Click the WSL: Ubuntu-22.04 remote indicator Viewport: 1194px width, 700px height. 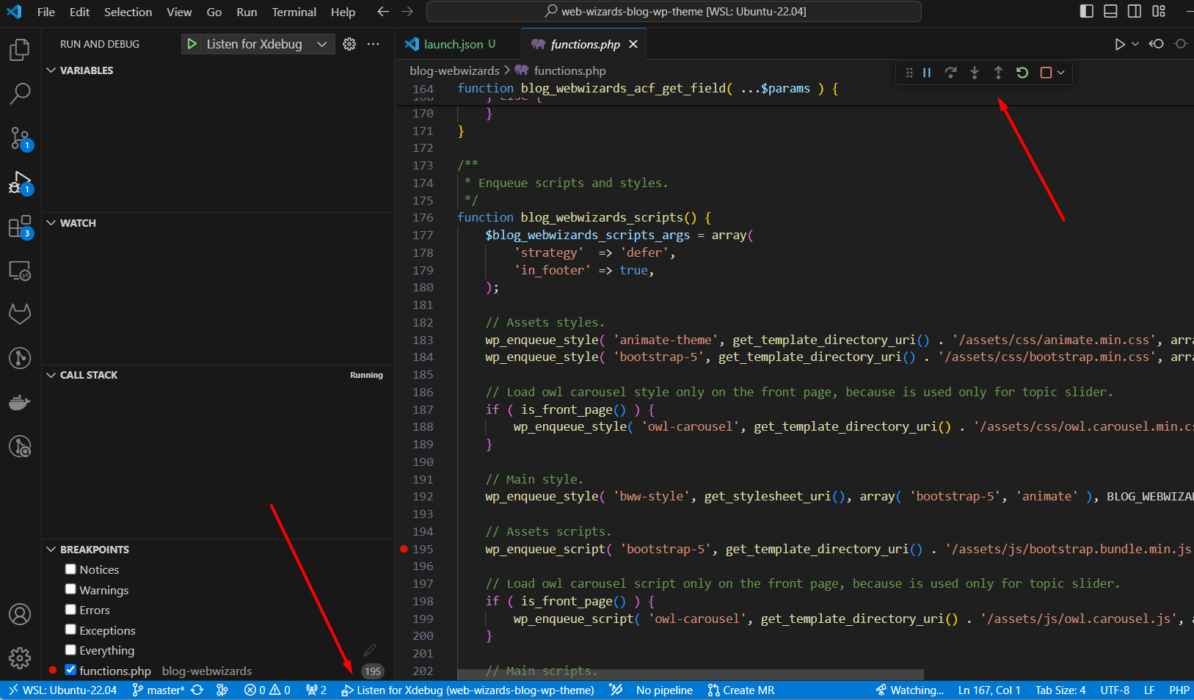tap(62, 690)
